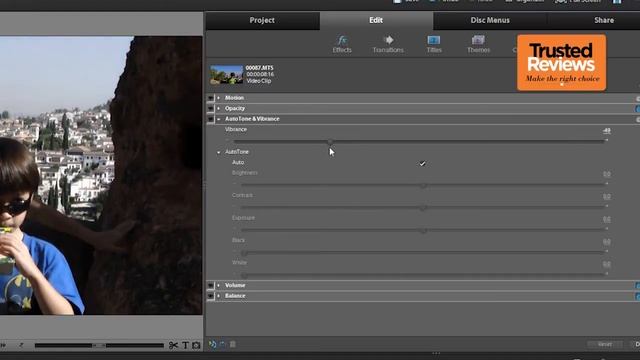
Task: Toggle the AutoTone & Vibrance effect eye
Action: 211,119
